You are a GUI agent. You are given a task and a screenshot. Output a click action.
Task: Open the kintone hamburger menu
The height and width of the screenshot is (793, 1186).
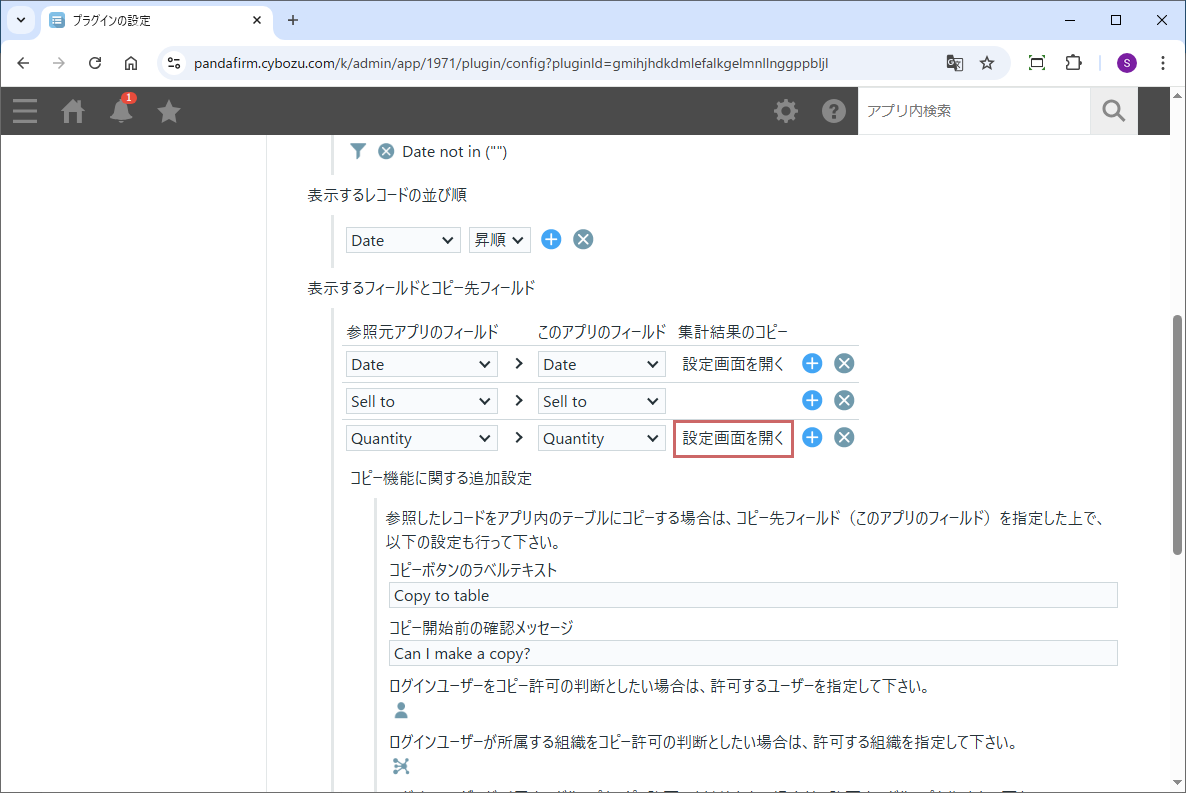tap(25, 111)
